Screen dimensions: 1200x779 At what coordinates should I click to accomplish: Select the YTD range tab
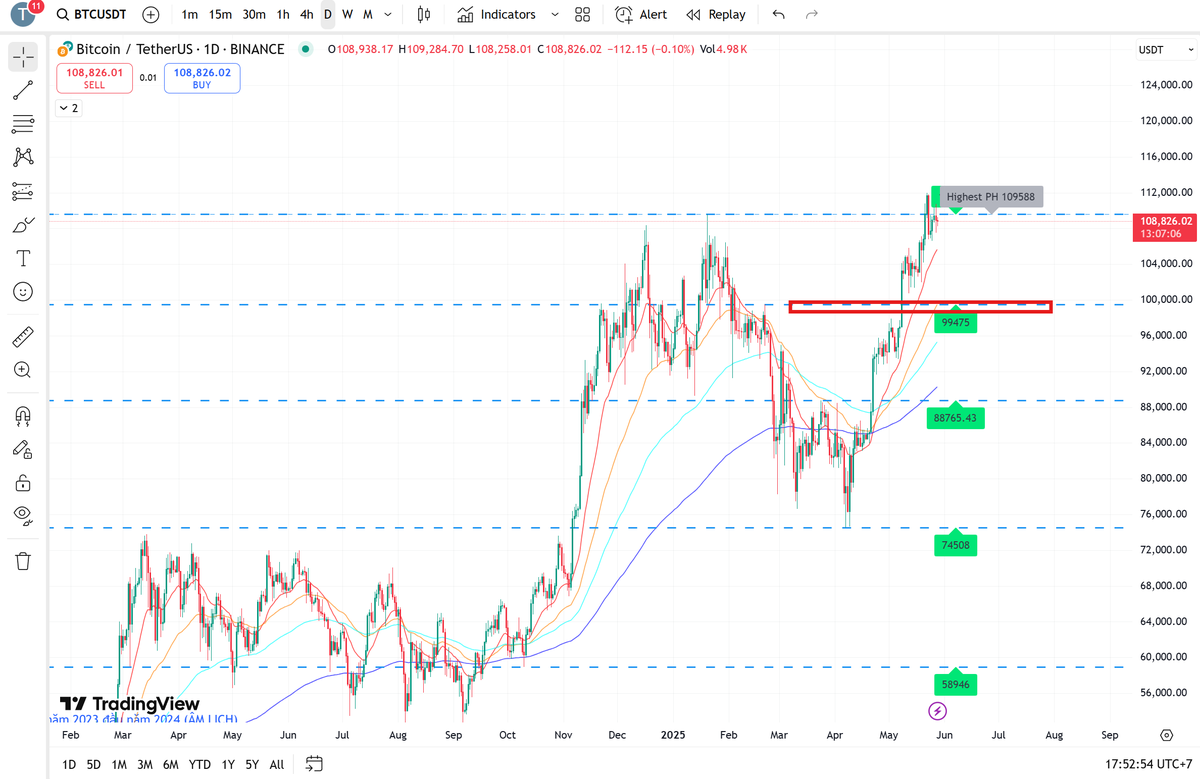point(200,764)
